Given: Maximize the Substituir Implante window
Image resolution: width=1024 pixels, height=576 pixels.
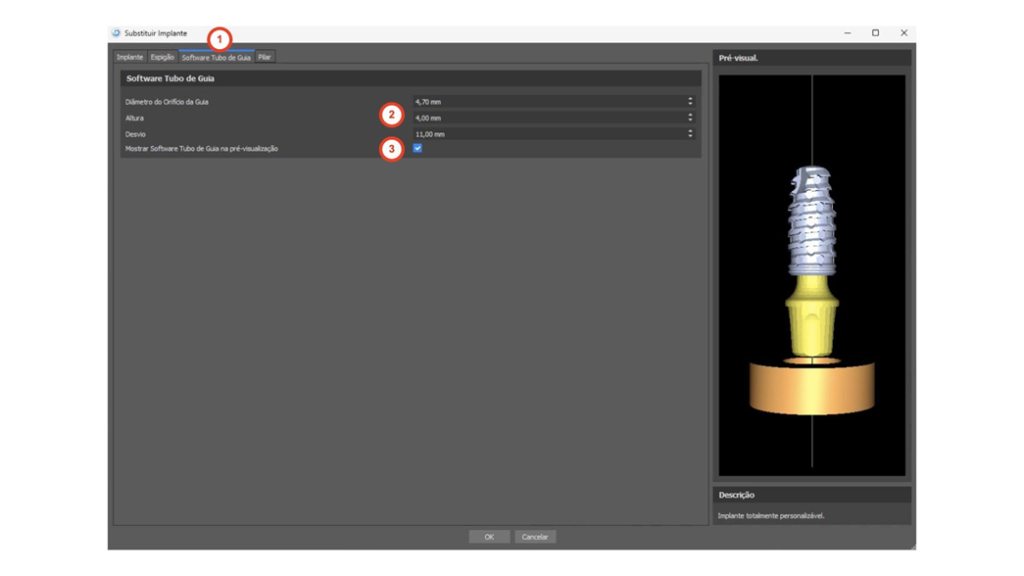Looking at the screenshot, I should [x=875, y=33].
